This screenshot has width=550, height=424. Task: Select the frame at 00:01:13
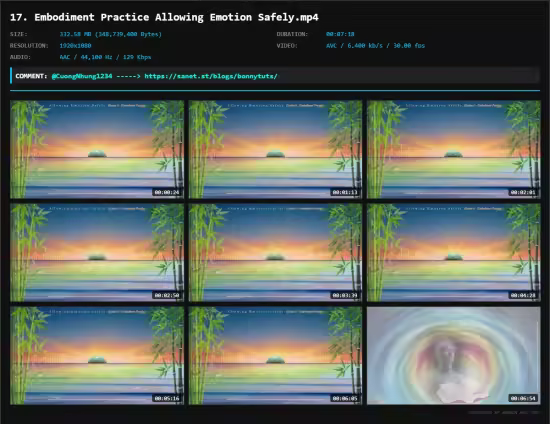(x=275, y=149)
